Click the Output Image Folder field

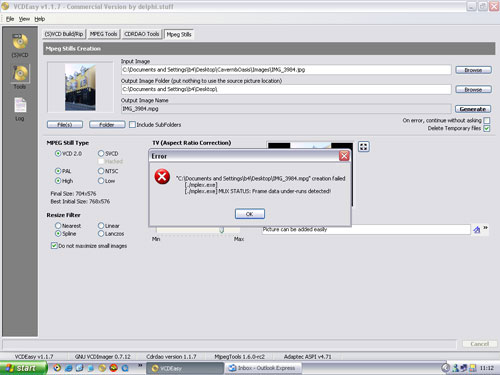tap(286, 89)
